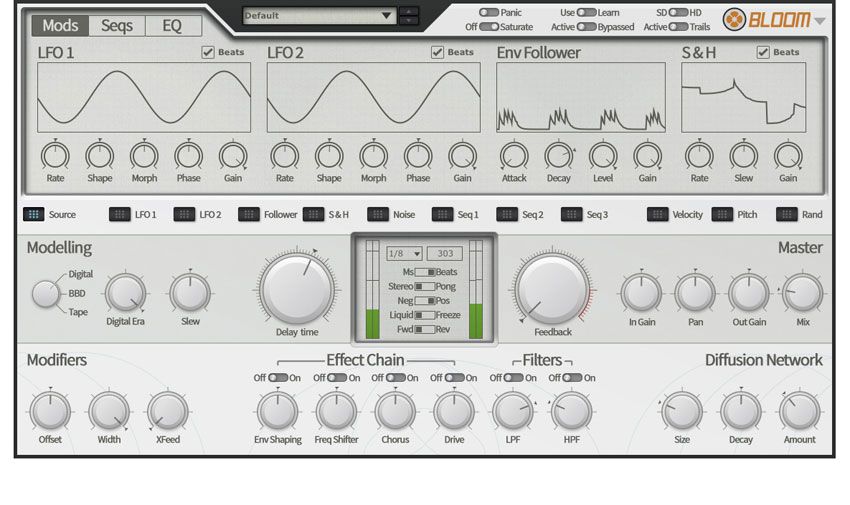Viewport: 850px width, 505px height.
Task: Click the Digital Era knob
Action: pos(125,293)
